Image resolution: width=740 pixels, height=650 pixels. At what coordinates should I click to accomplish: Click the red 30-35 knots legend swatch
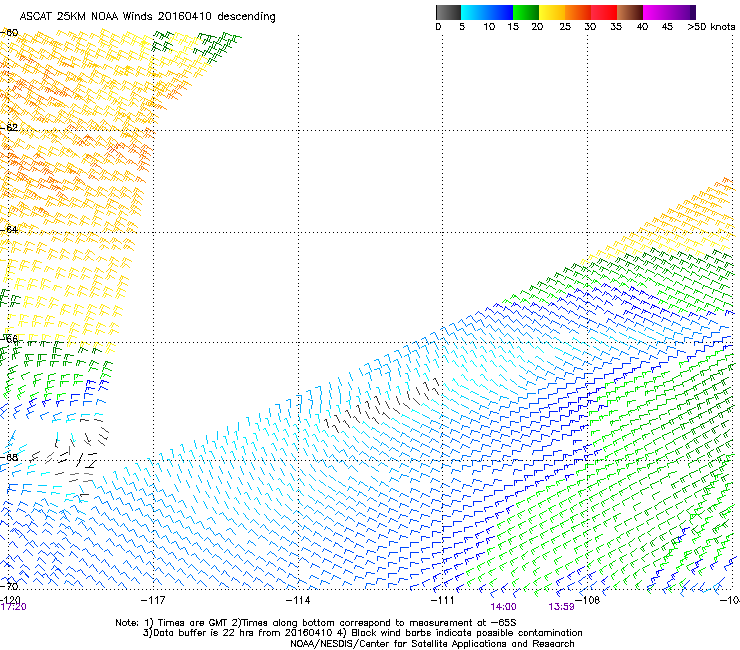(x=604, y=12)
